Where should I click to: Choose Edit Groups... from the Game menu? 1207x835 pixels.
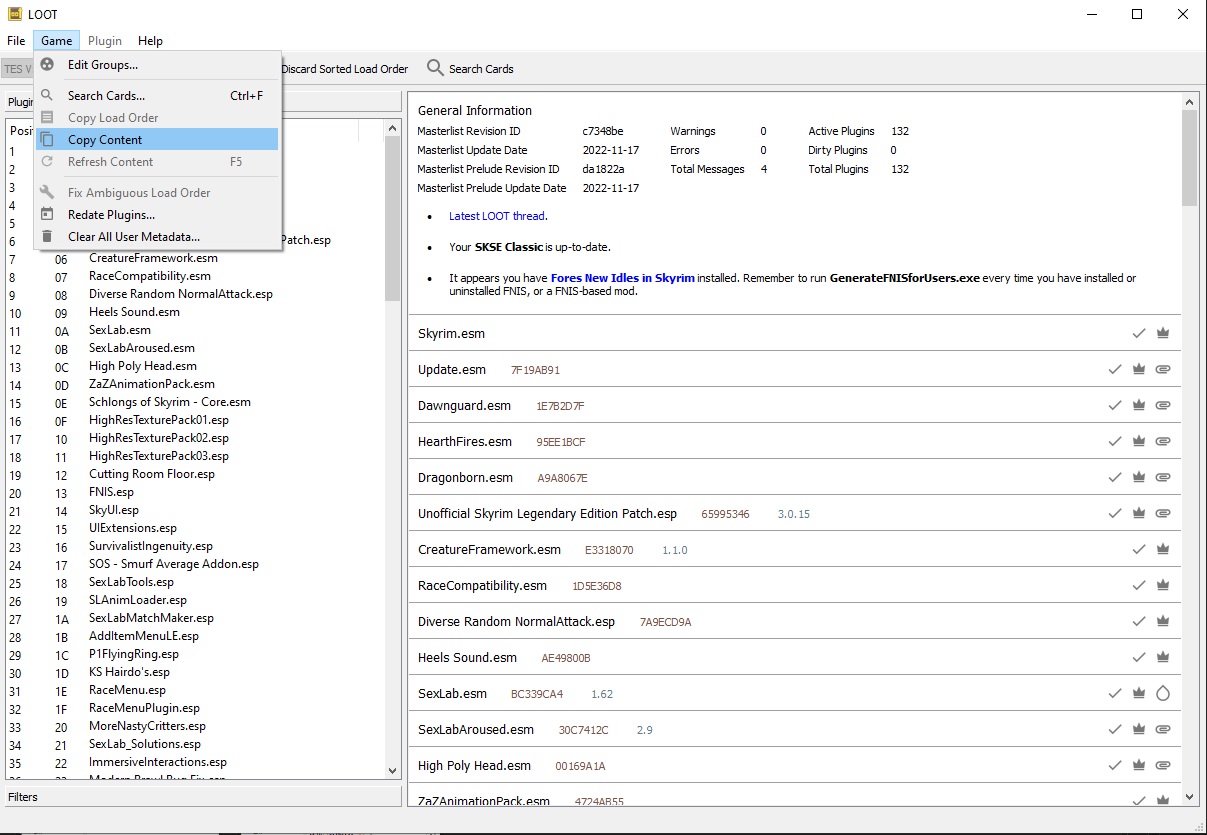[x=157, y=65]
